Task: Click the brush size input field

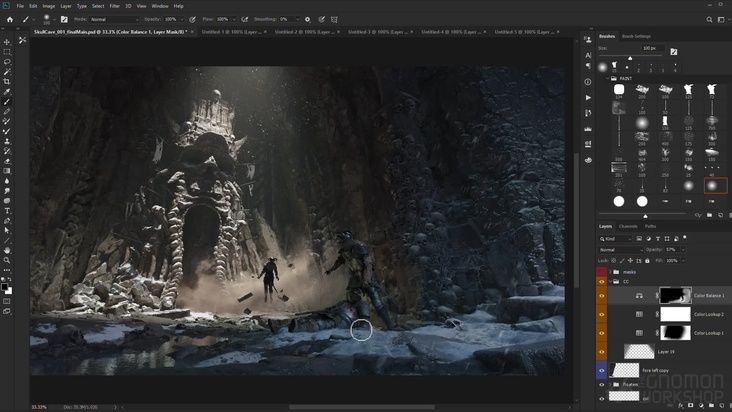Action: click(652, 48)
